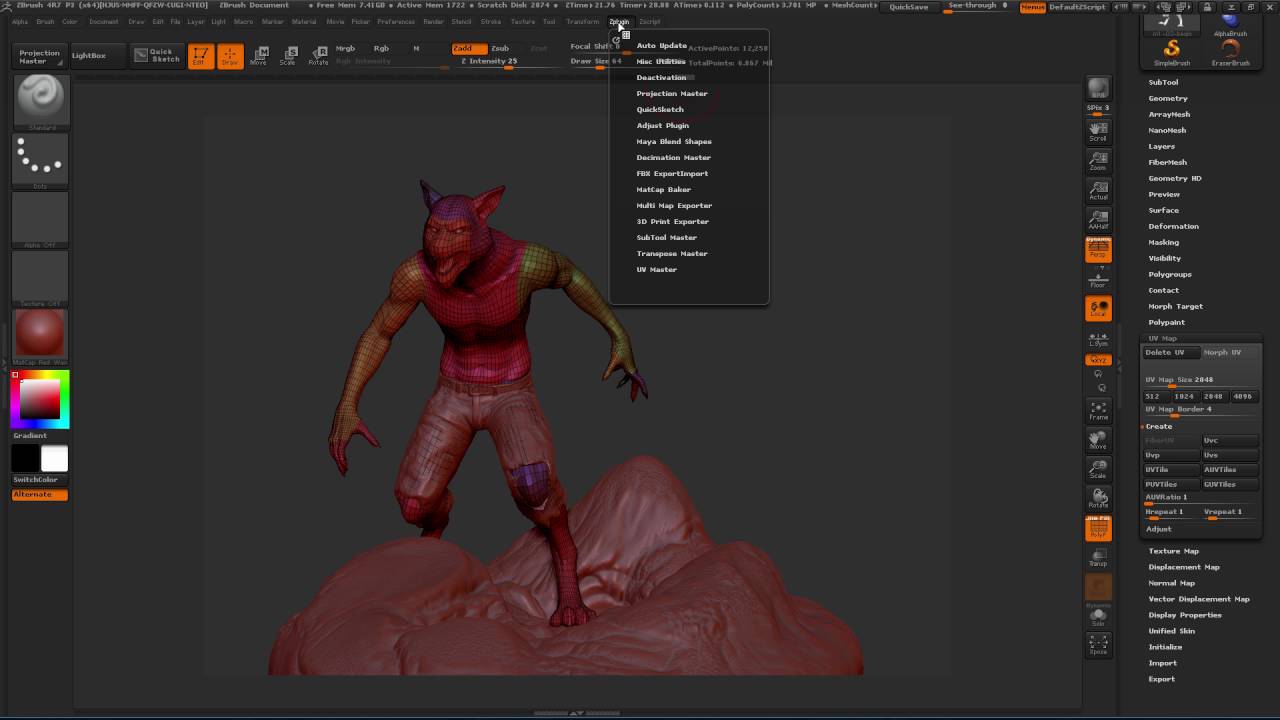Screen dimensions: 1280x720
Task: Select the Draw mode button
Action: [230, 56]
